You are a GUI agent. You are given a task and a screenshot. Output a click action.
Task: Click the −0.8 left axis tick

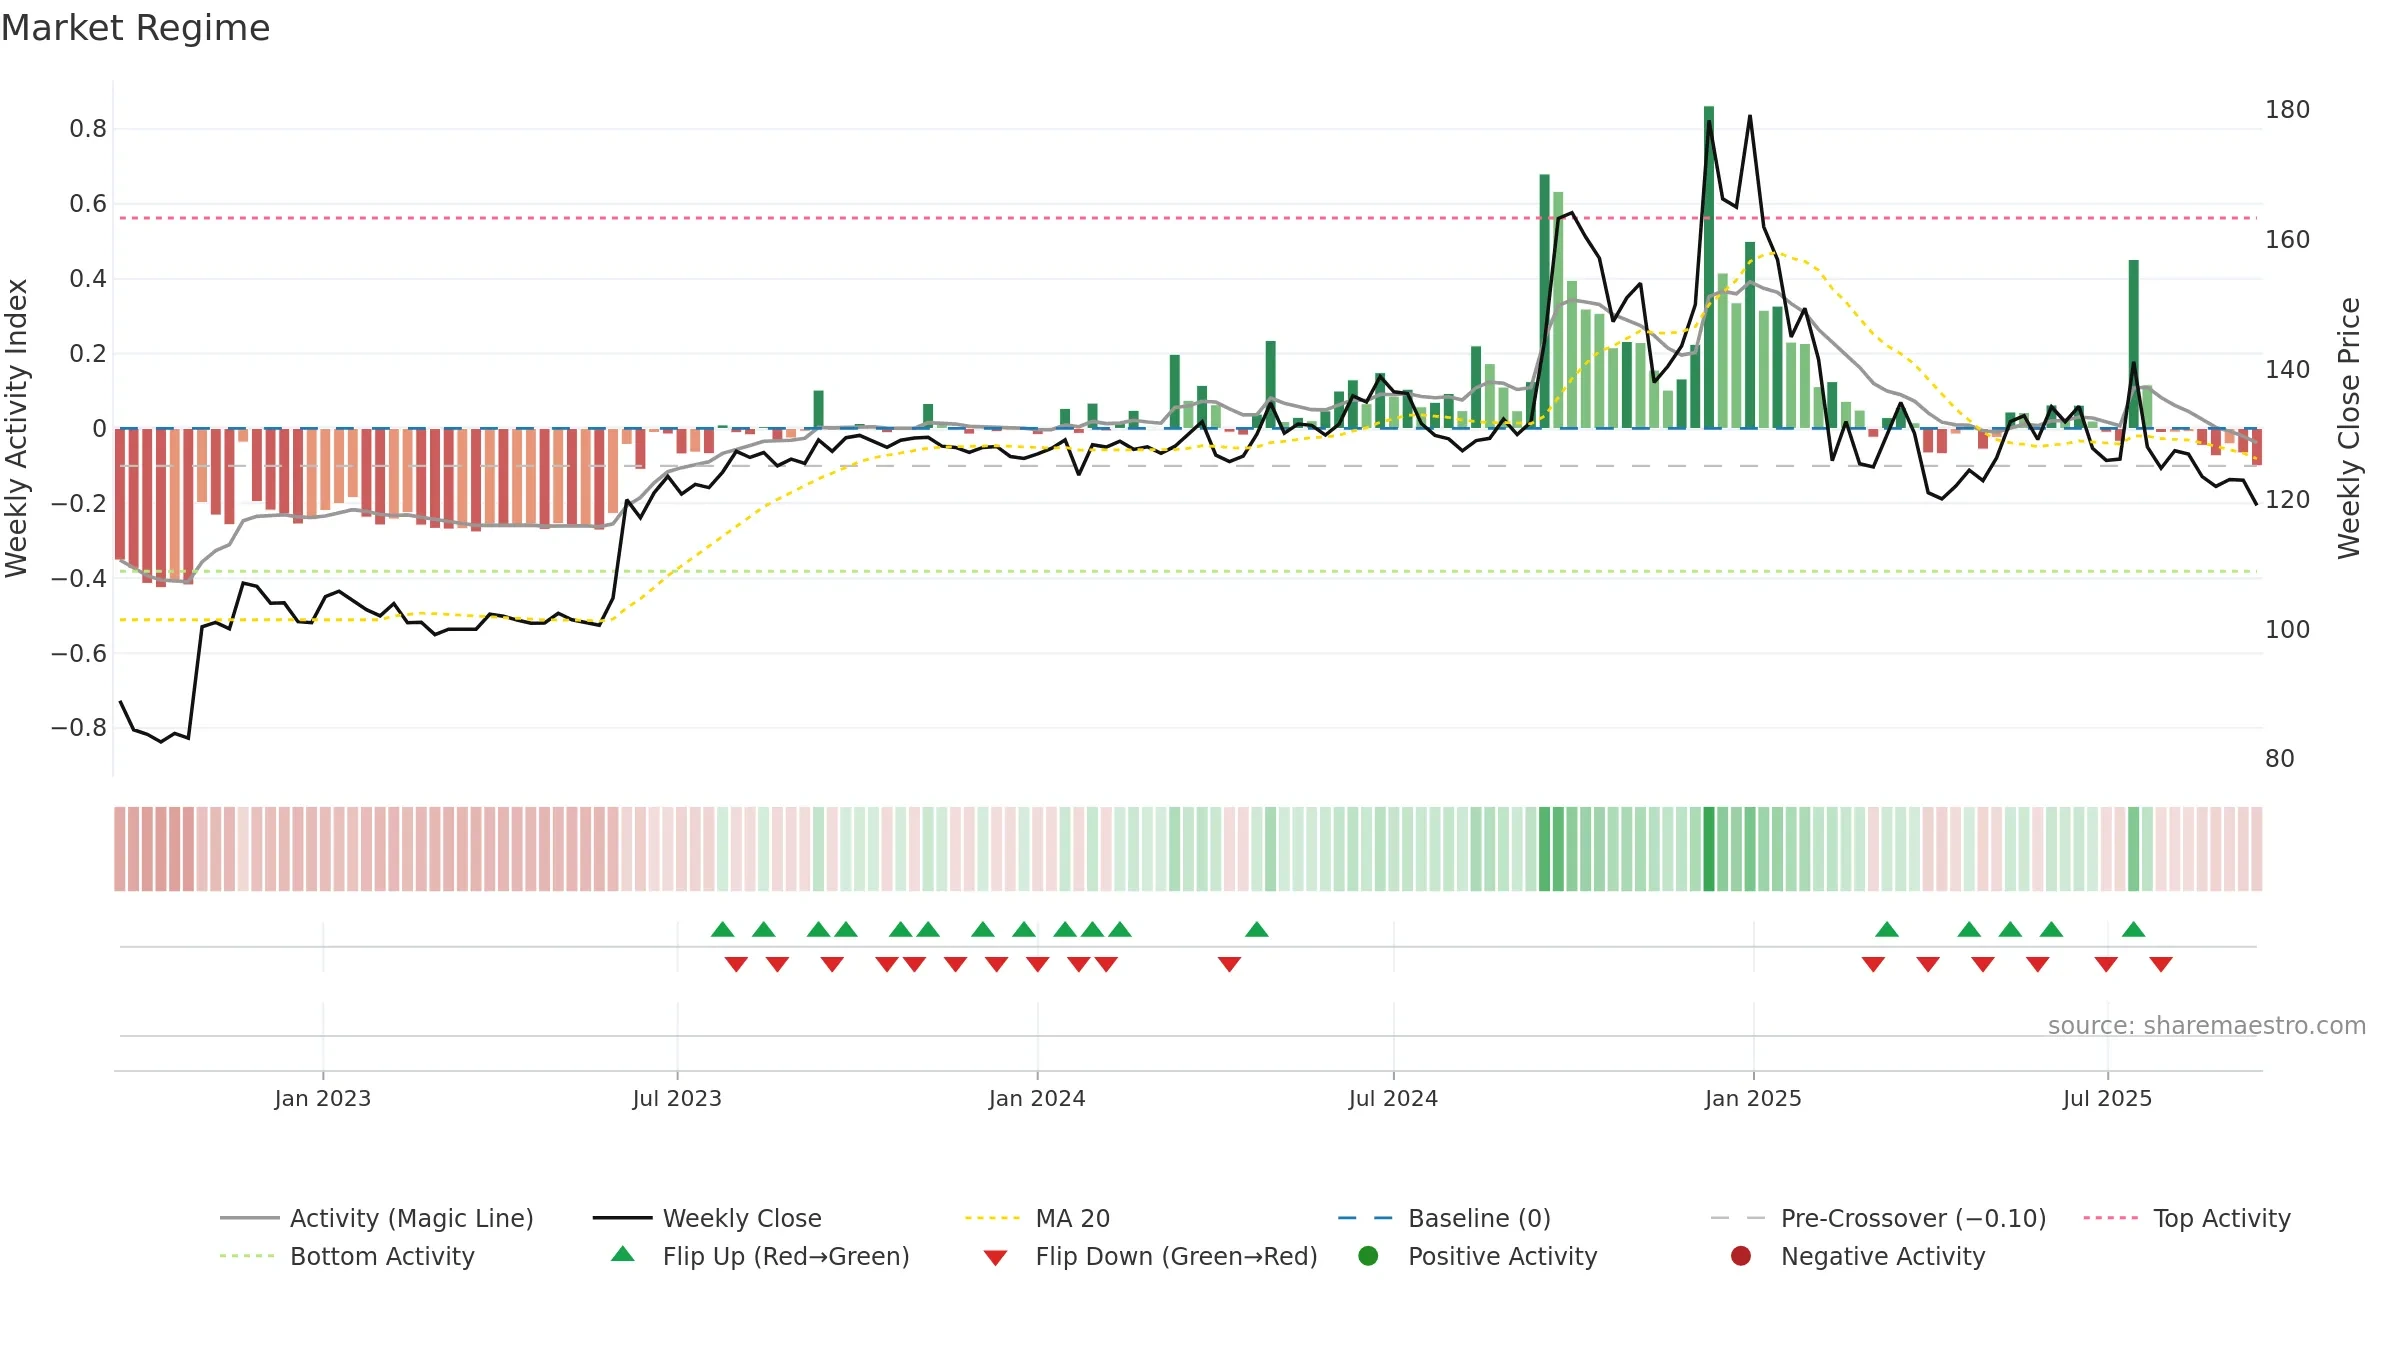point(79,728)
